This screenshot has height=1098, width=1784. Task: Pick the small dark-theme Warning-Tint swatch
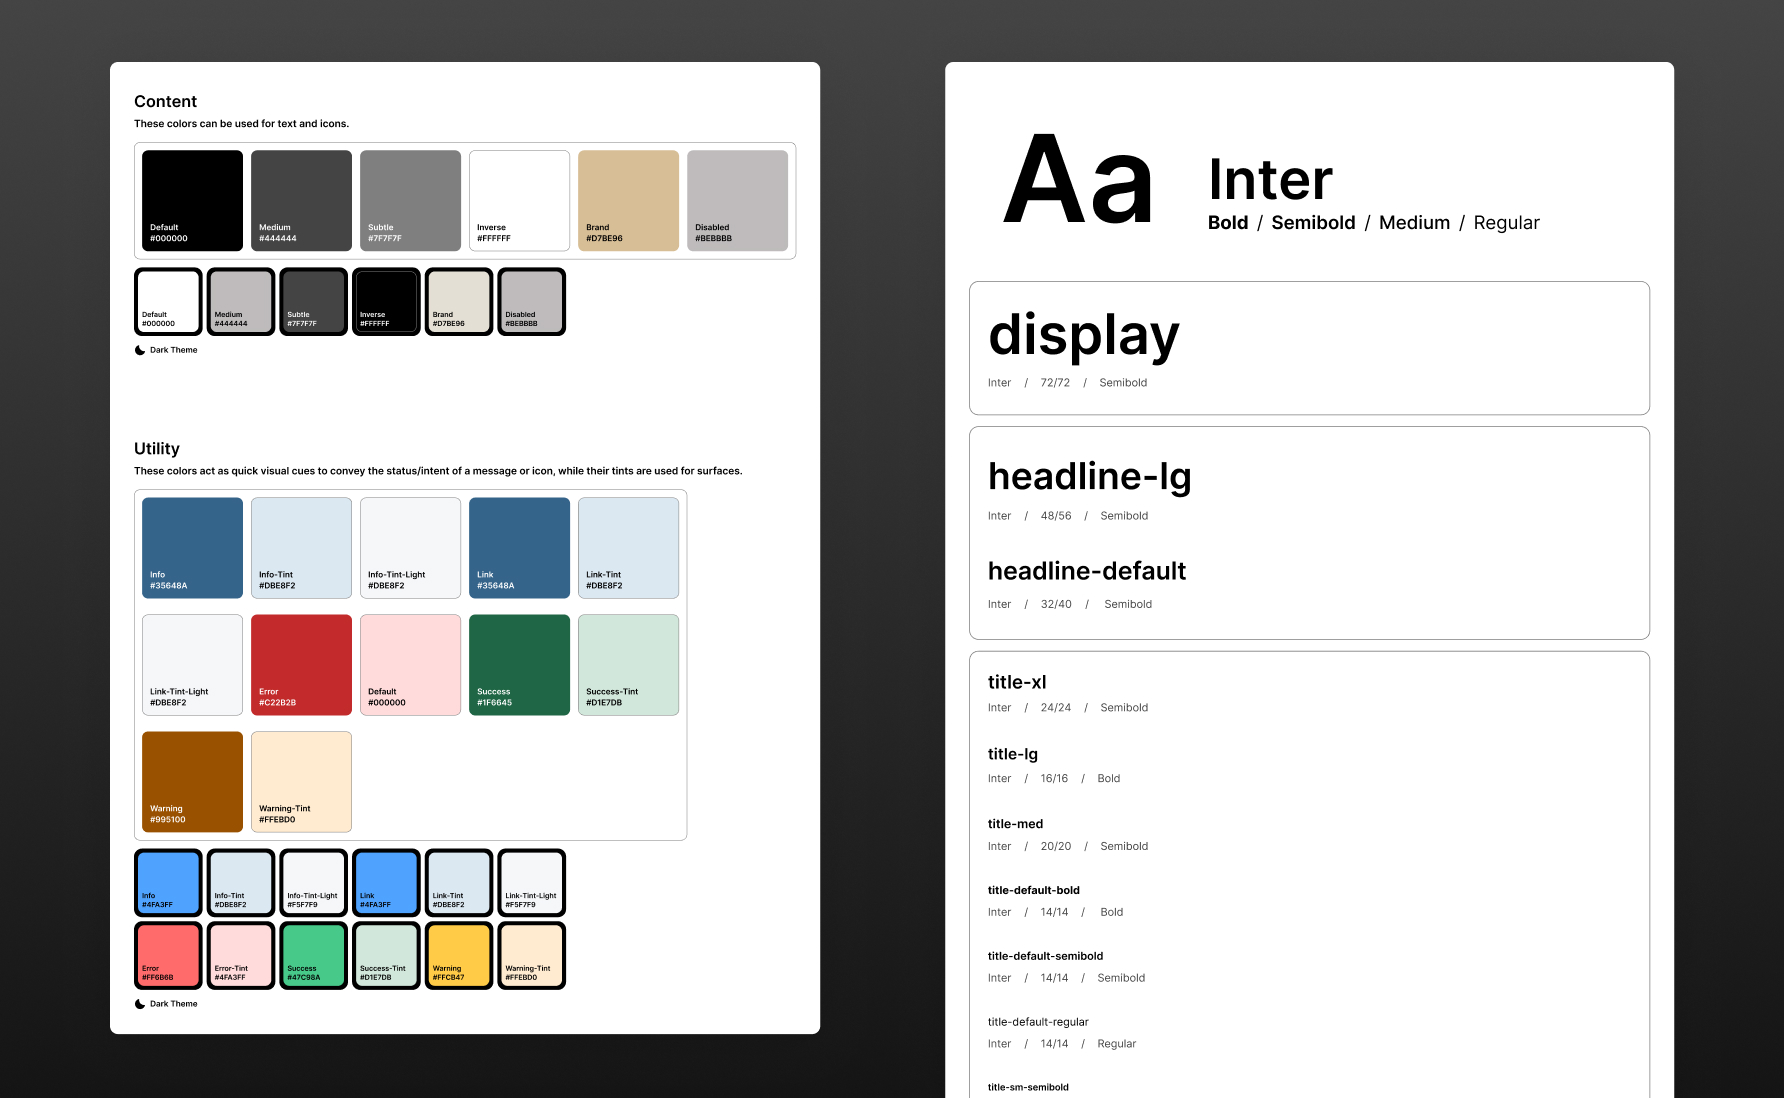click(532, 956)
